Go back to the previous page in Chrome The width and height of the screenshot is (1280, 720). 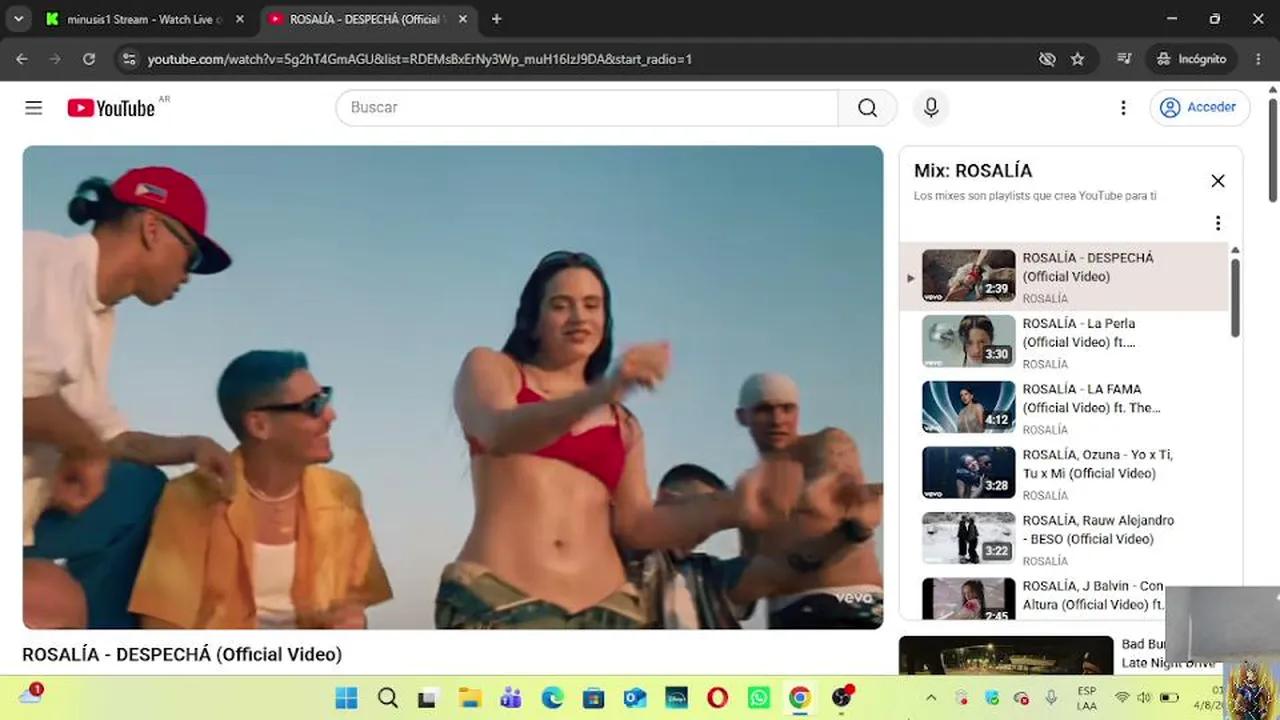22,59
